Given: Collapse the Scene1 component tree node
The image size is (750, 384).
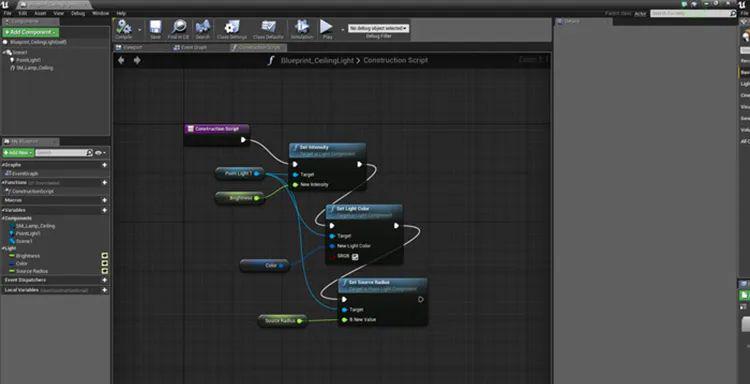Looking at the screenshot, I should point(5,52).
